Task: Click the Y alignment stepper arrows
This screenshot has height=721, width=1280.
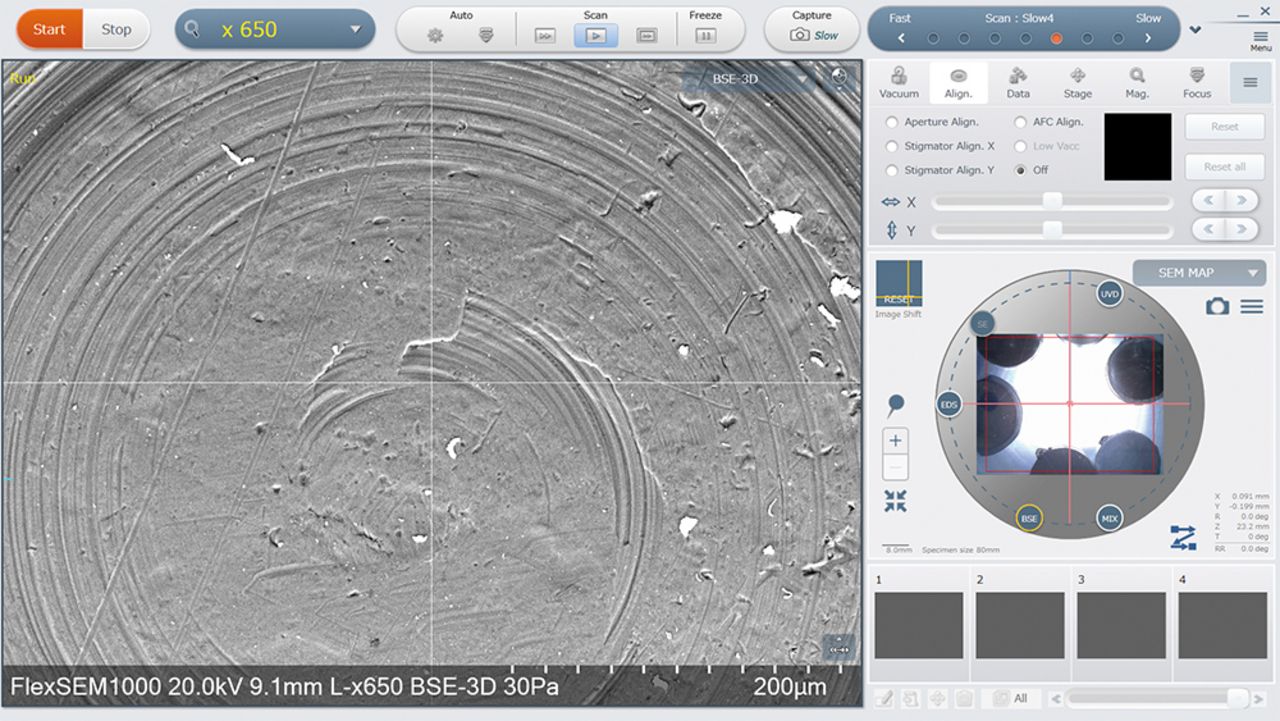Action: tap(1225, 230)
